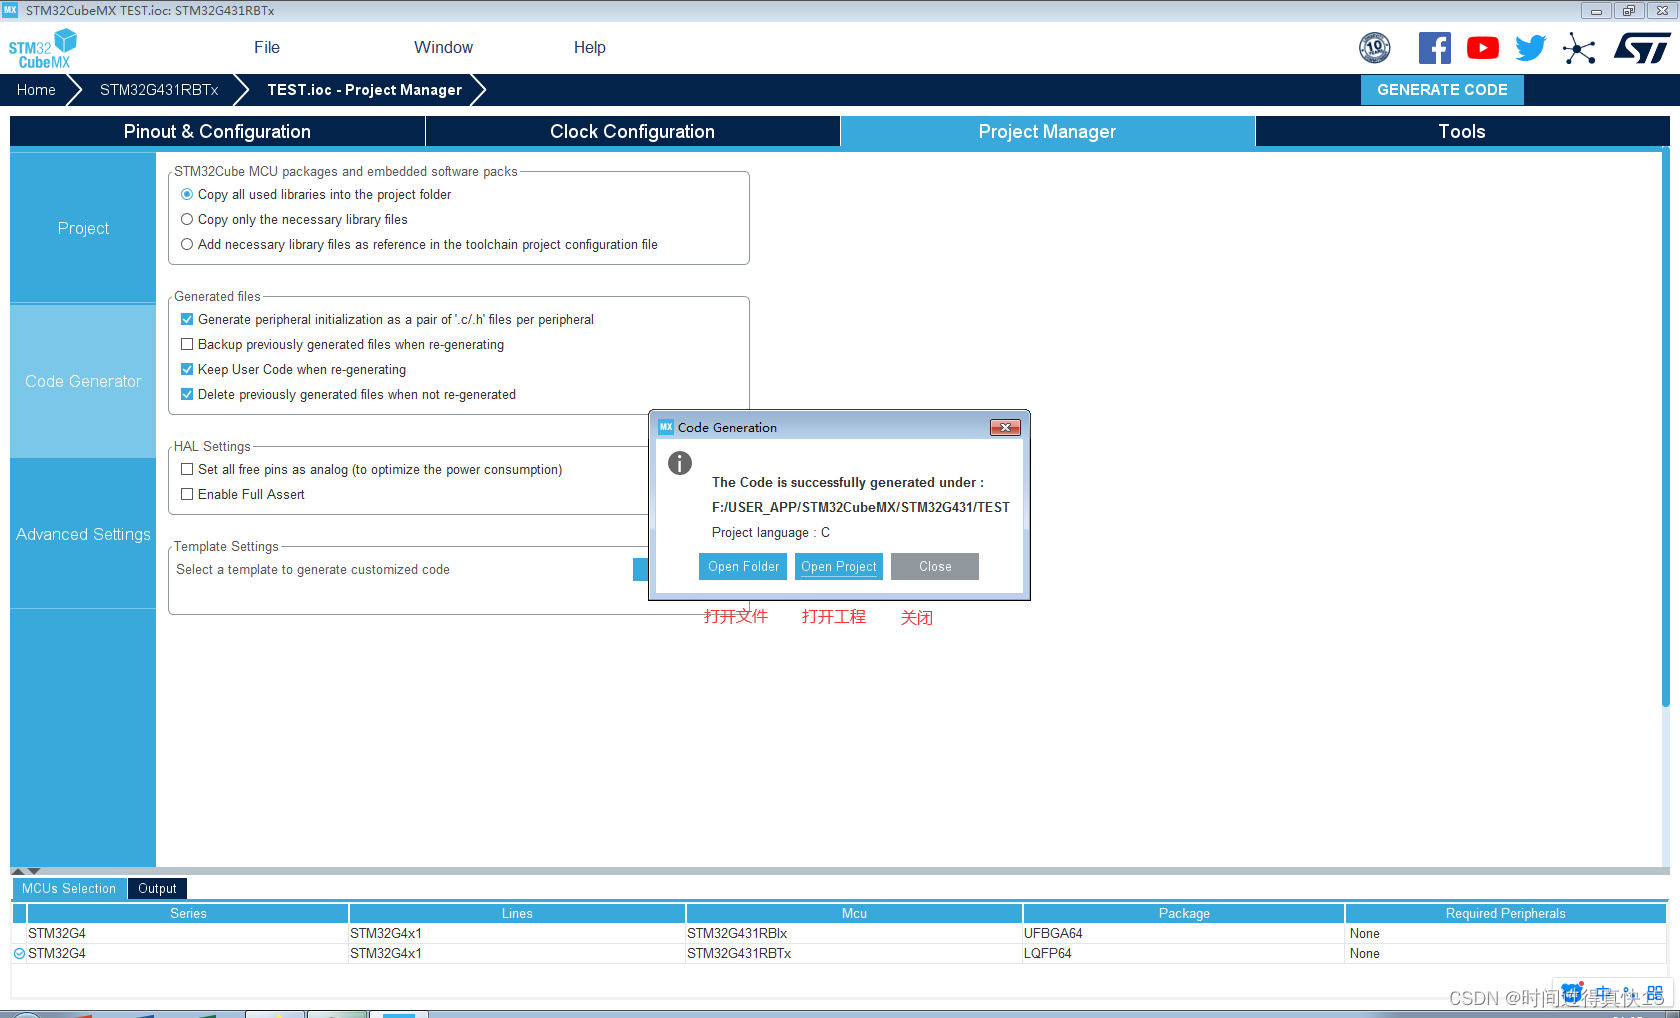Image resolution: width=1680 pixels, height=1018 pixels.
Task: Switch to the Tools tab
Action: click(1462, 132)
